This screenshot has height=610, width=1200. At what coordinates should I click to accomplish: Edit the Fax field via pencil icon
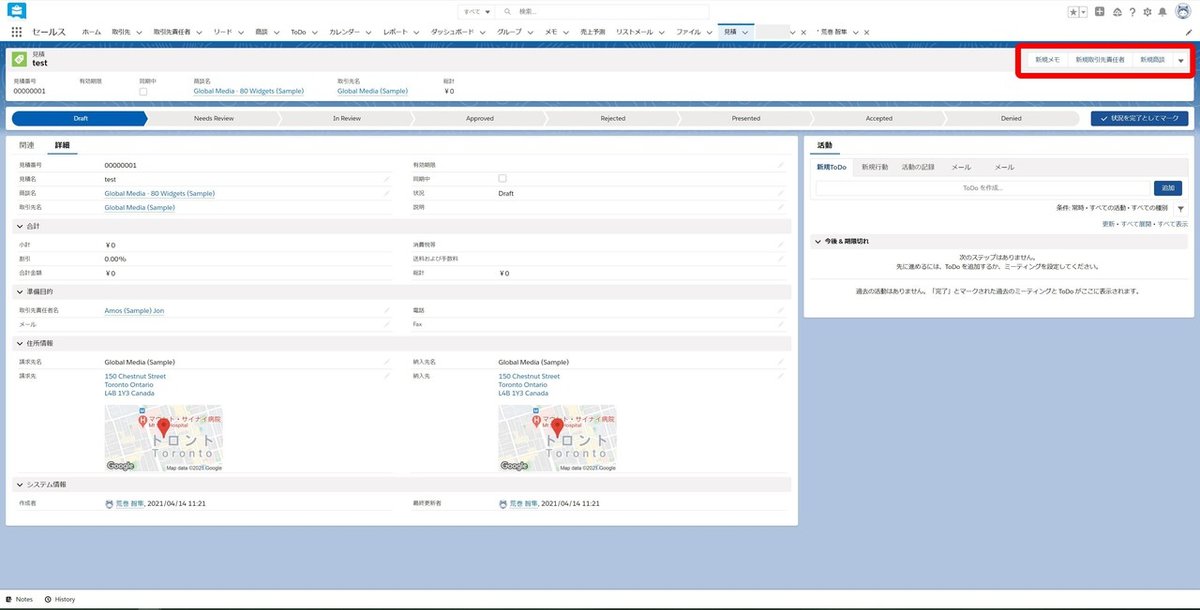coord(781,324)
